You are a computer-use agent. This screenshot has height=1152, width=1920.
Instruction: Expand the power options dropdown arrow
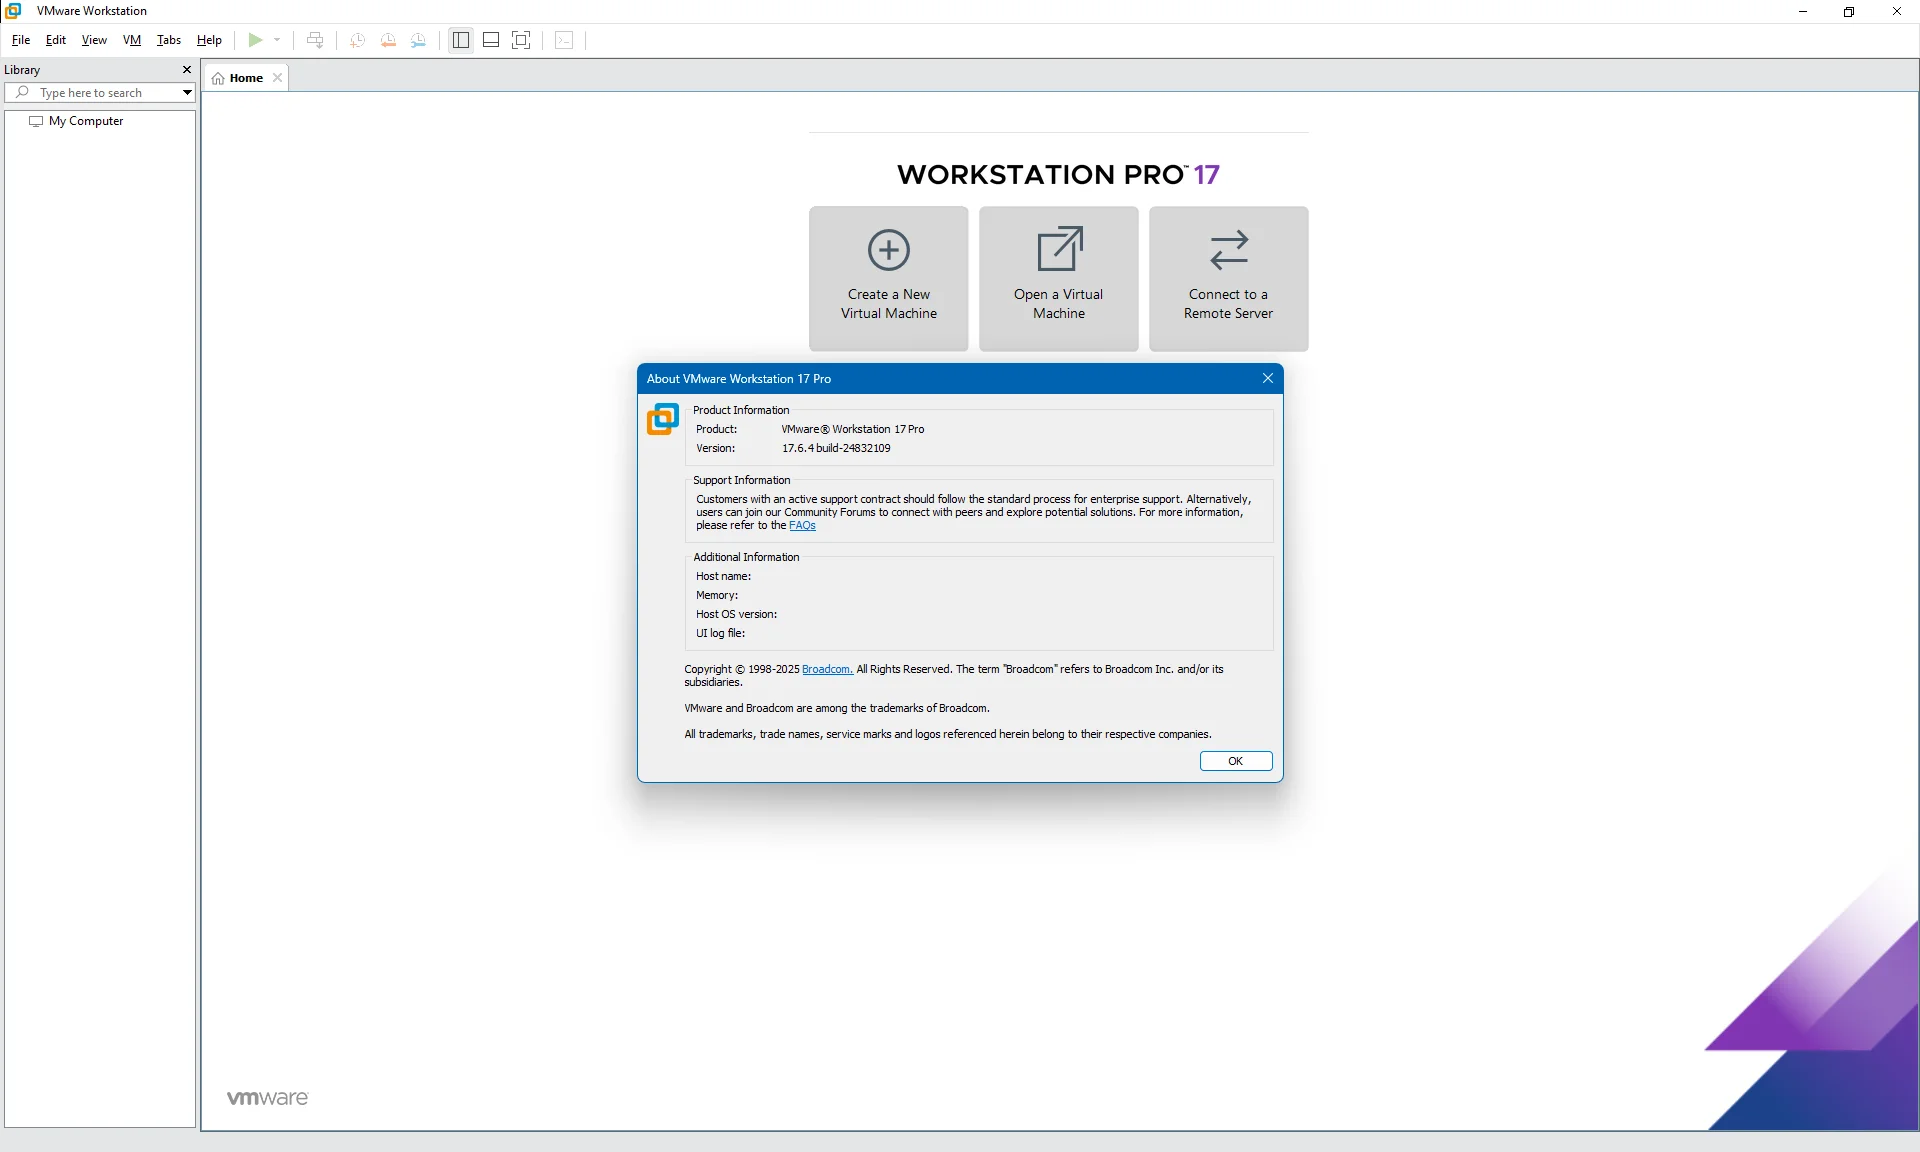click(277, 40)
